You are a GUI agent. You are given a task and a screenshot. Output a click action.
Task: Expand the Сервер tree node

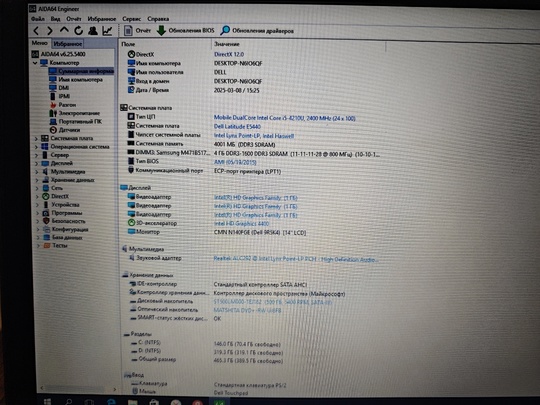tap(36, 155)
